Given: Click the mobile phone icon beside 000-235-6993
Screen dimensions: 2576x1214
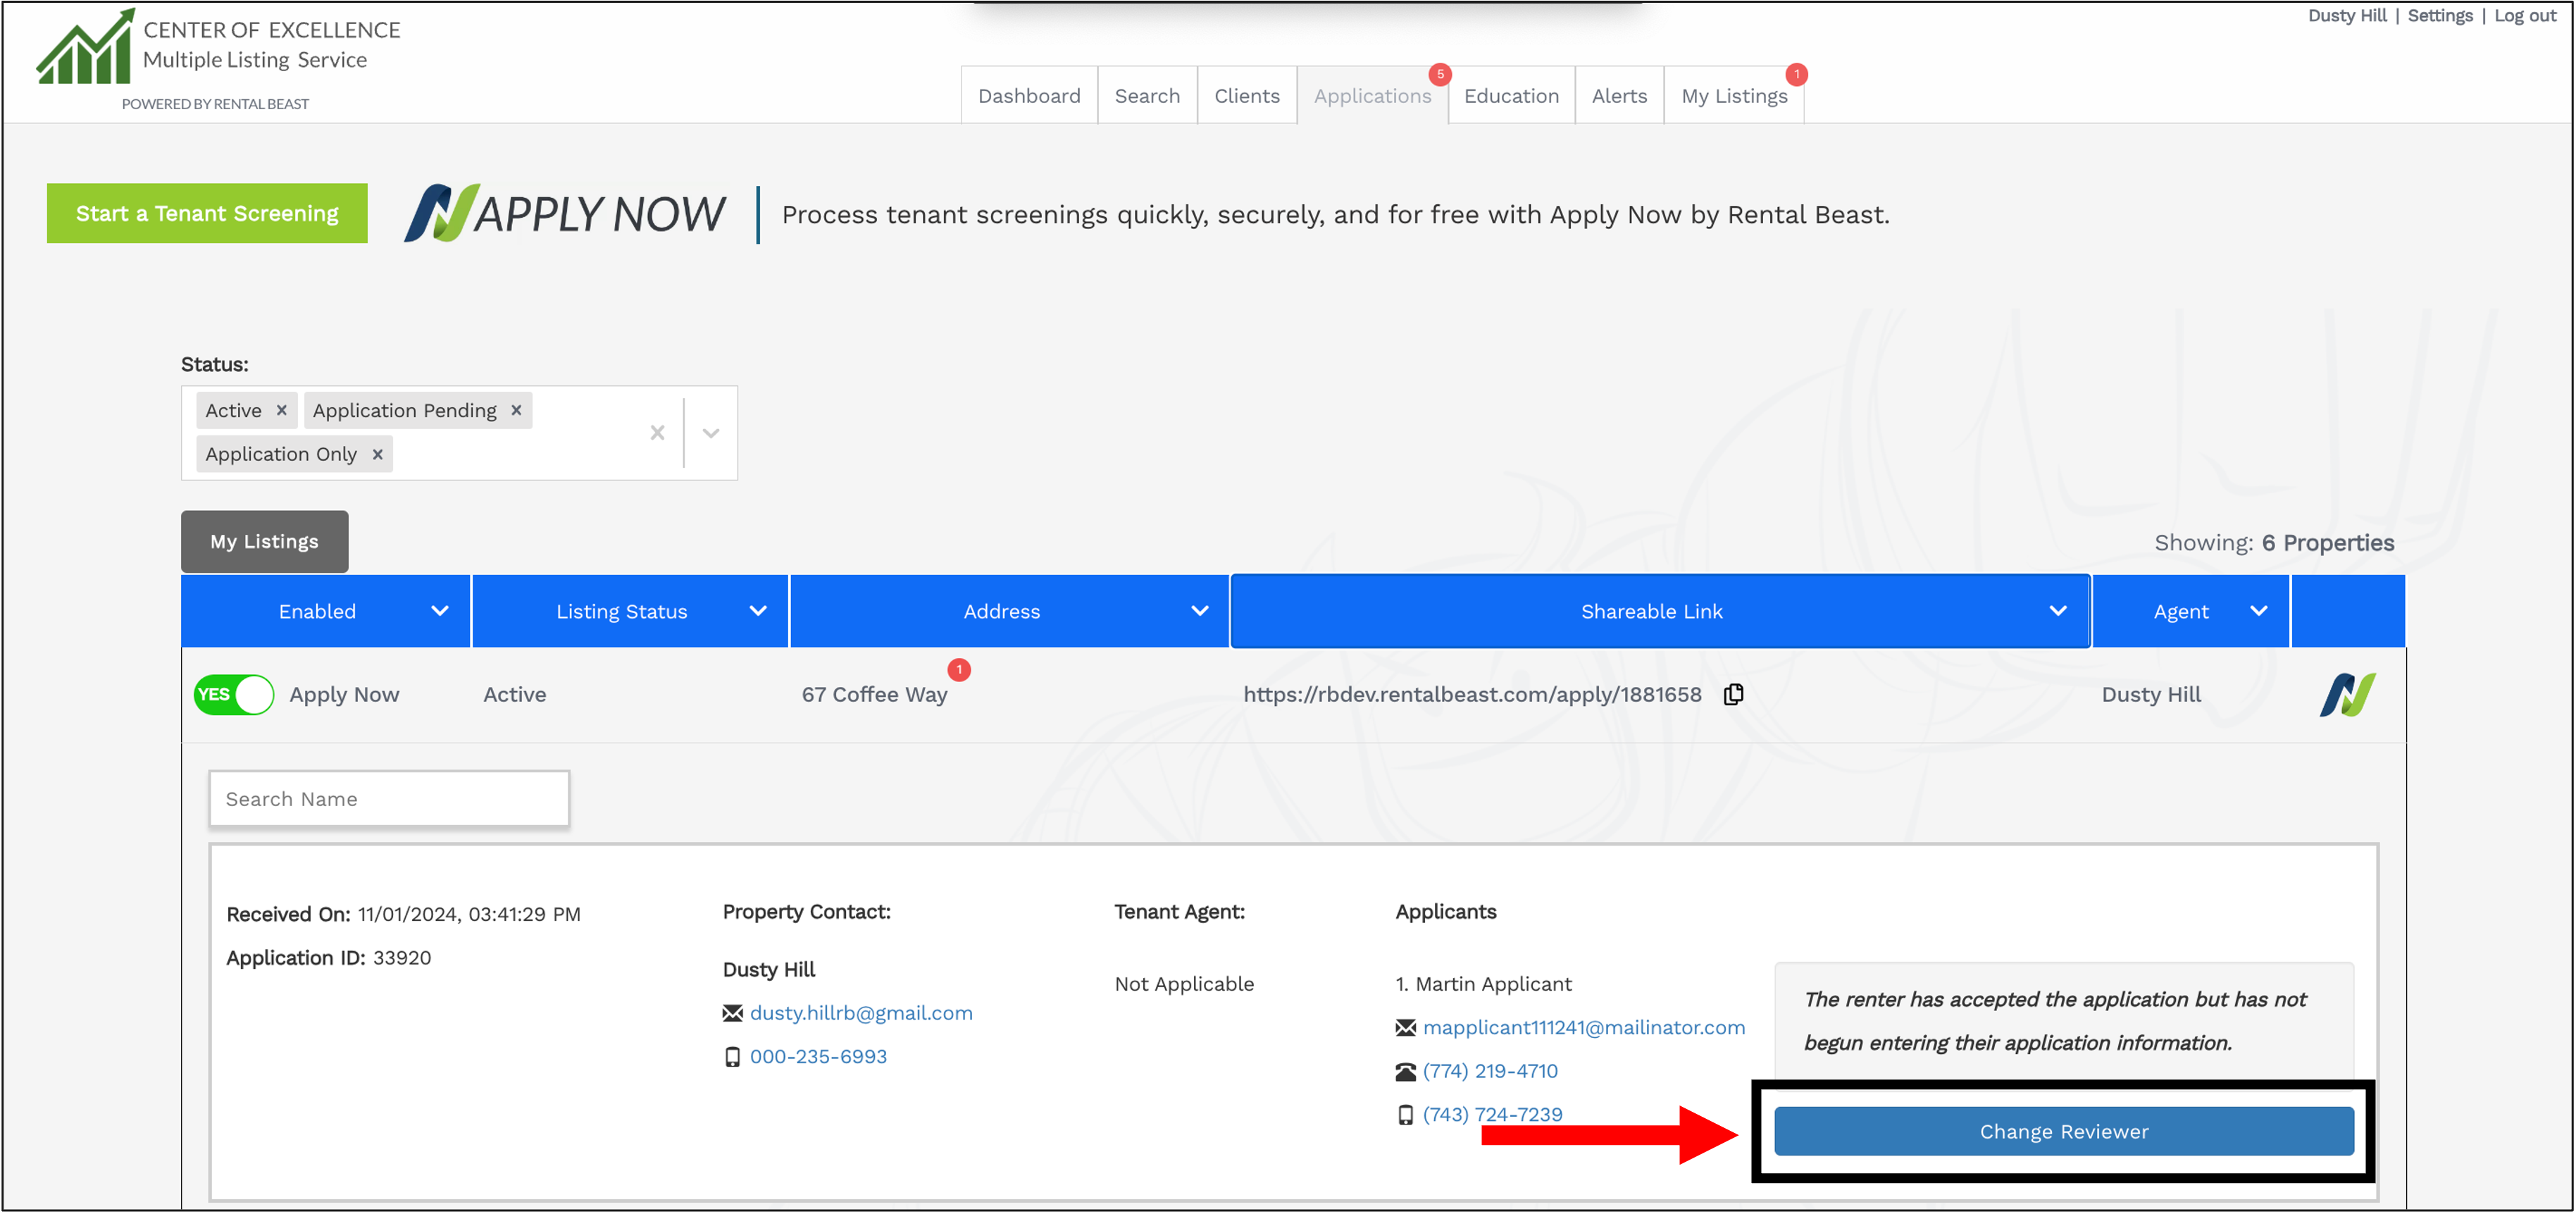Looking at the screenshot, I should coord(732,1055).
